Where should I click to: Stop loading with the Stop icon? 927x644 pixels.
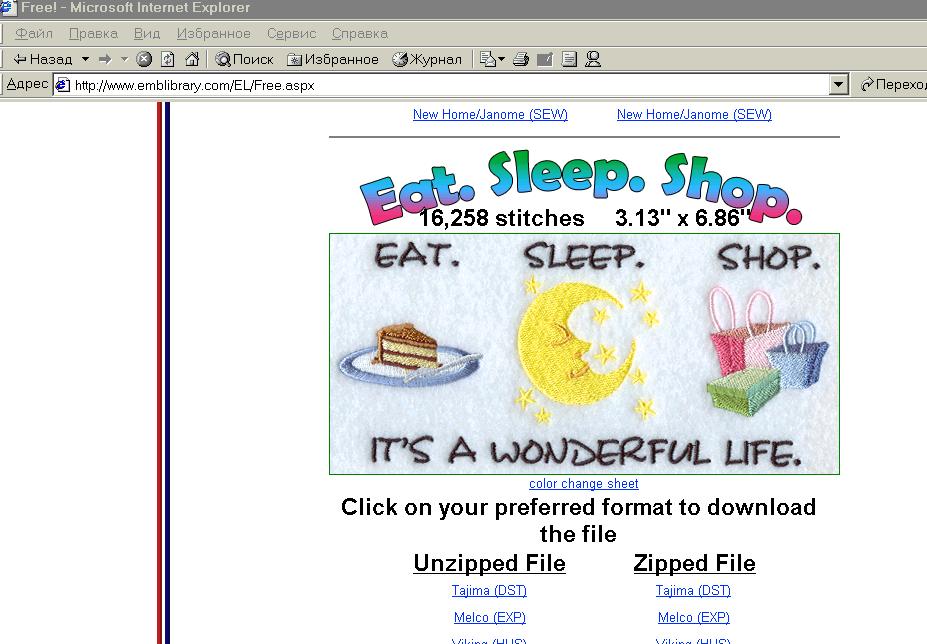click(x=144, y=59)
